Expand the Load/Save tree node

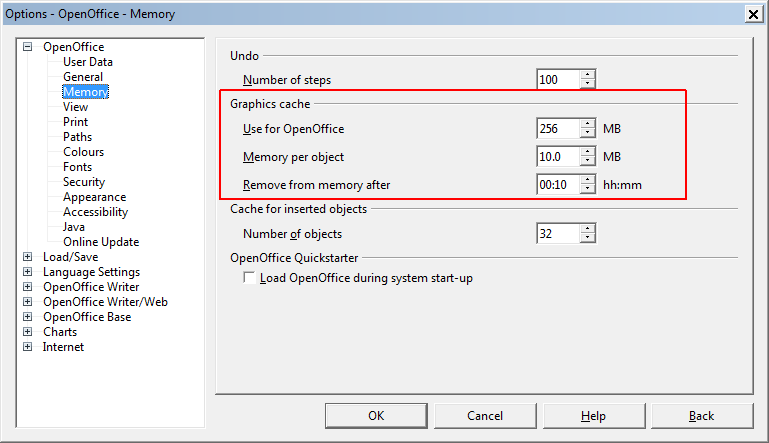tap(28, 257)
